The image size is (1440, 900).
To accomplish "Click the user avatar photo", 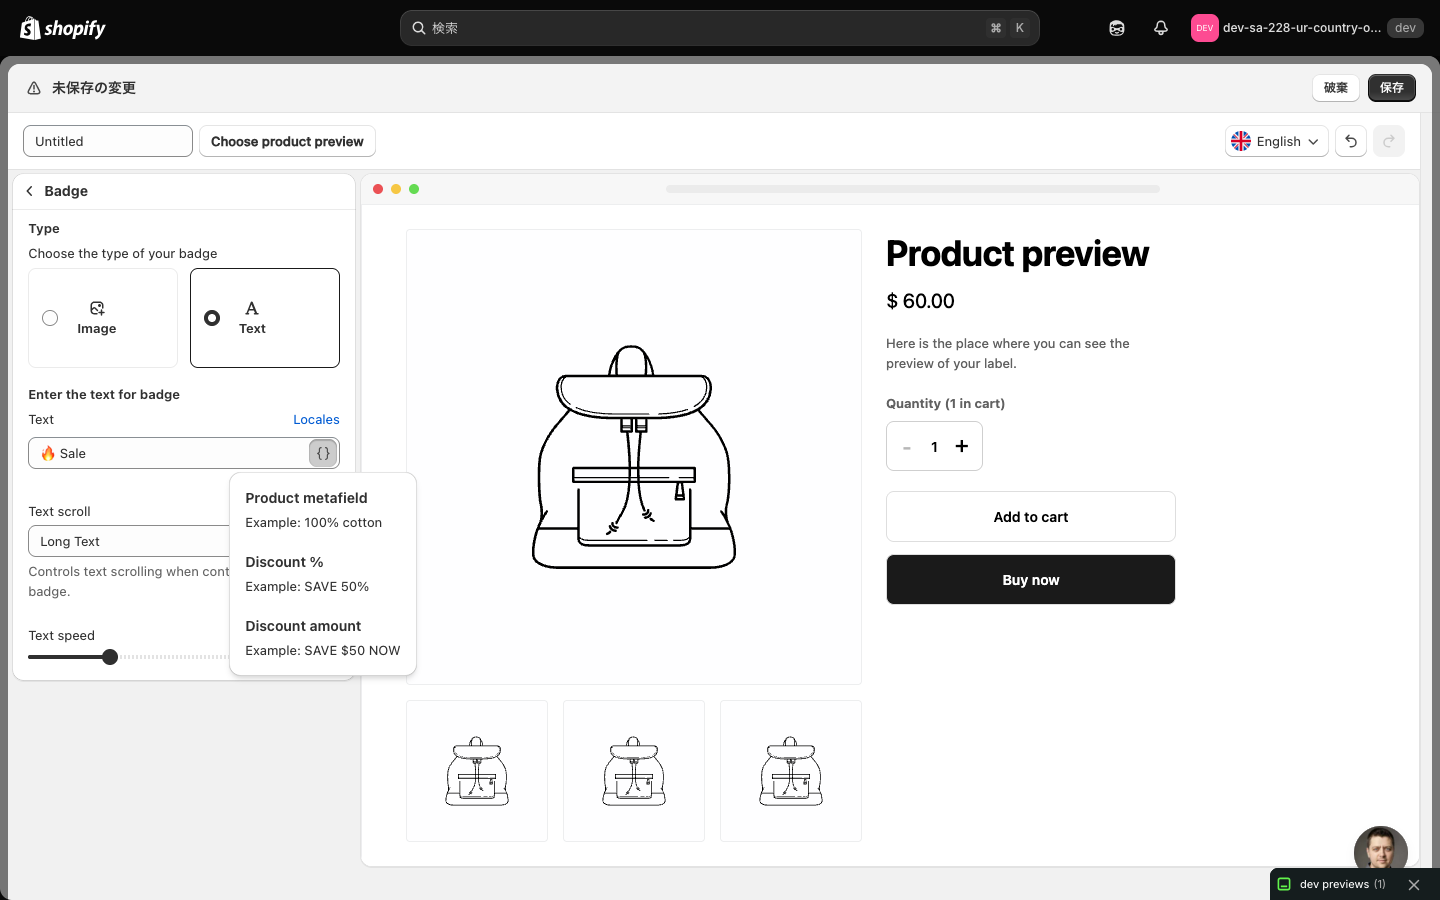I will 1381,850.
